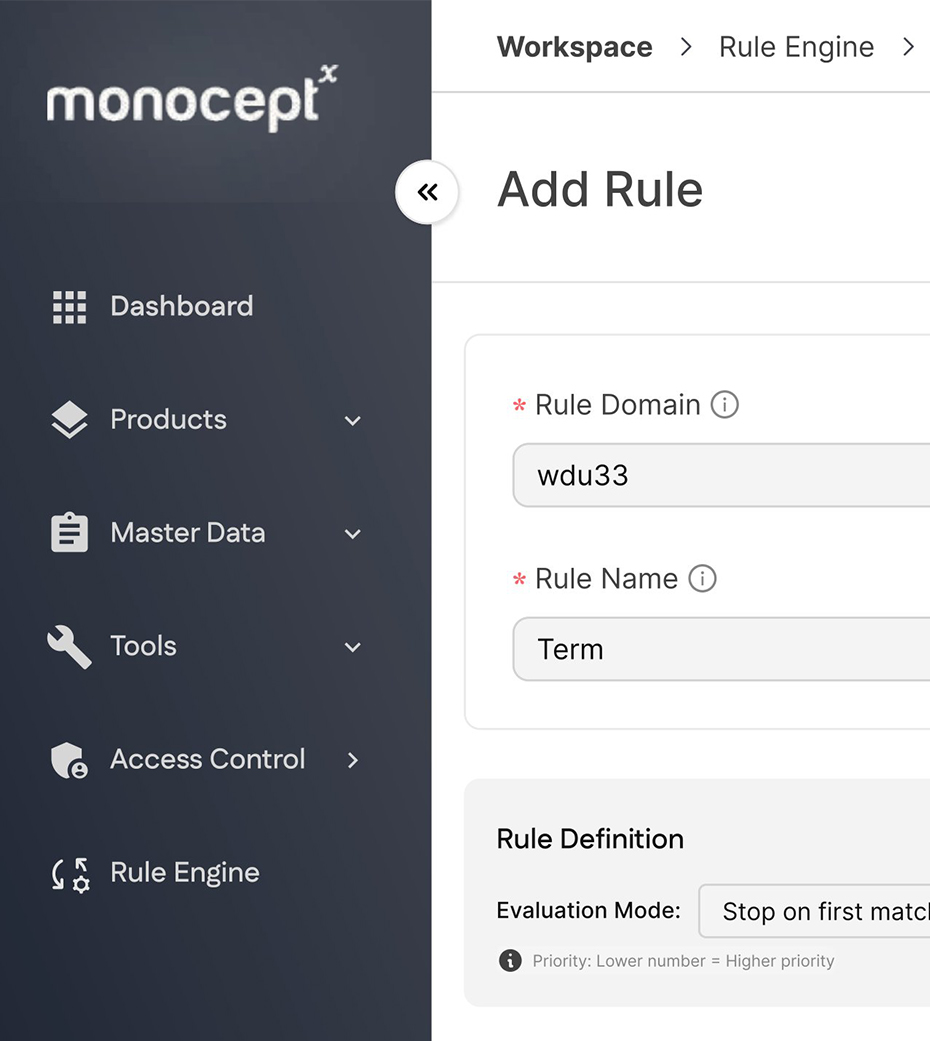Click the Rule Engine gear icon
The image size is (930, 1041).
70,875
